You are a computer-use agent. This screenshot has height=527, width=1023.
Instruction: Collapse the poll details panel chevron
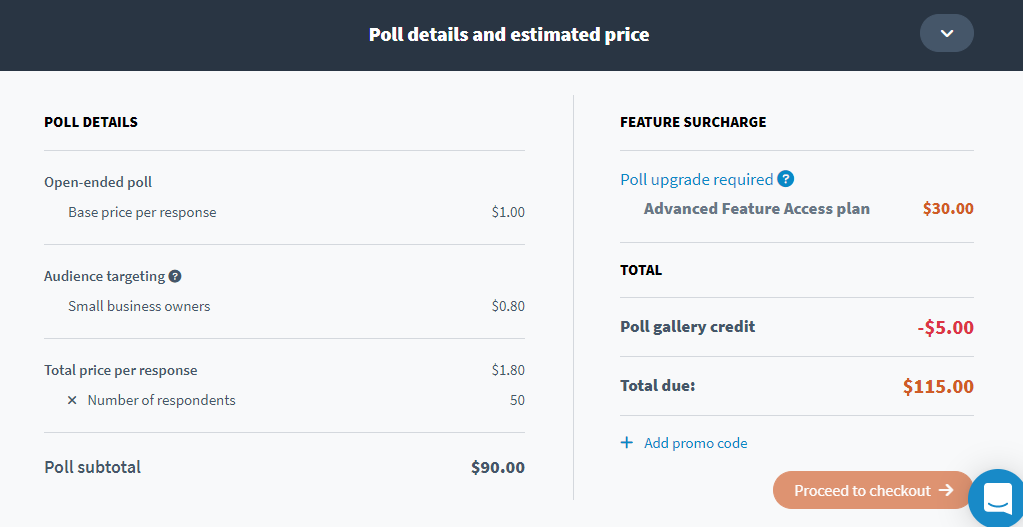tap(947, 33)
